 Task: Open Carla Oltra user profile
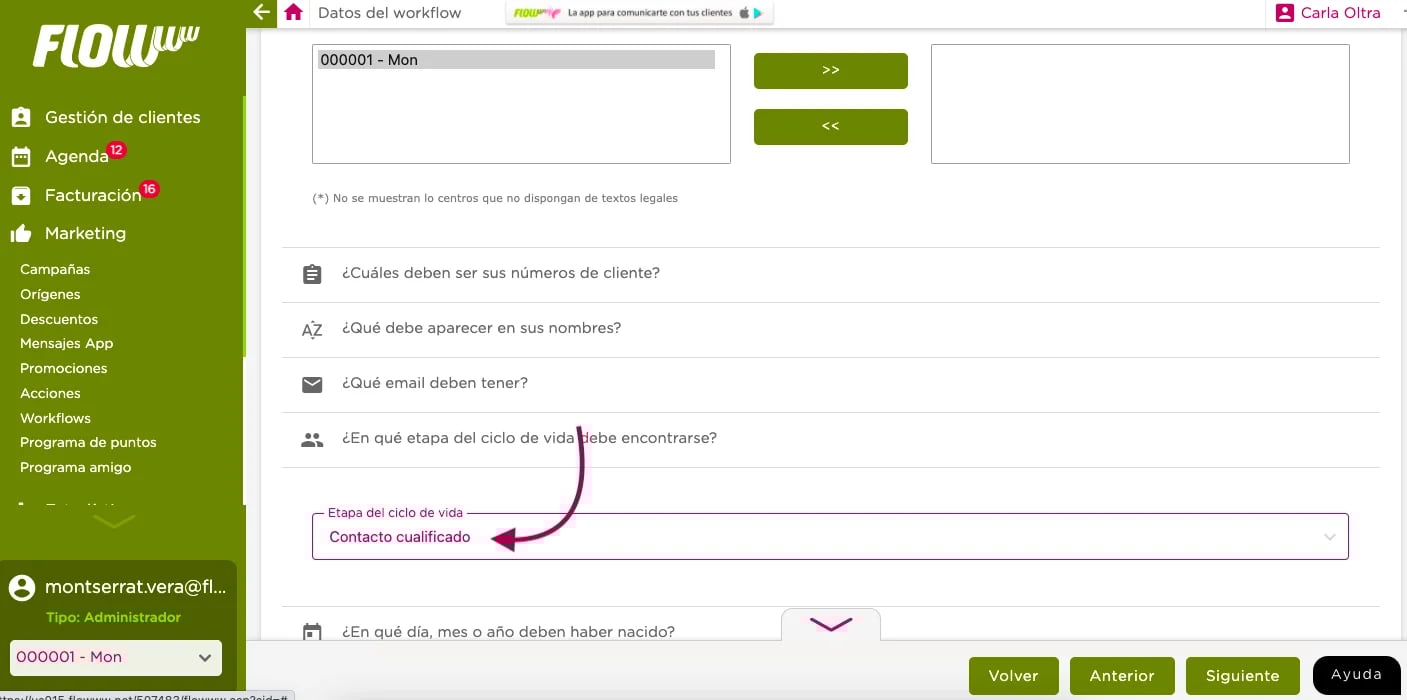1329,13
